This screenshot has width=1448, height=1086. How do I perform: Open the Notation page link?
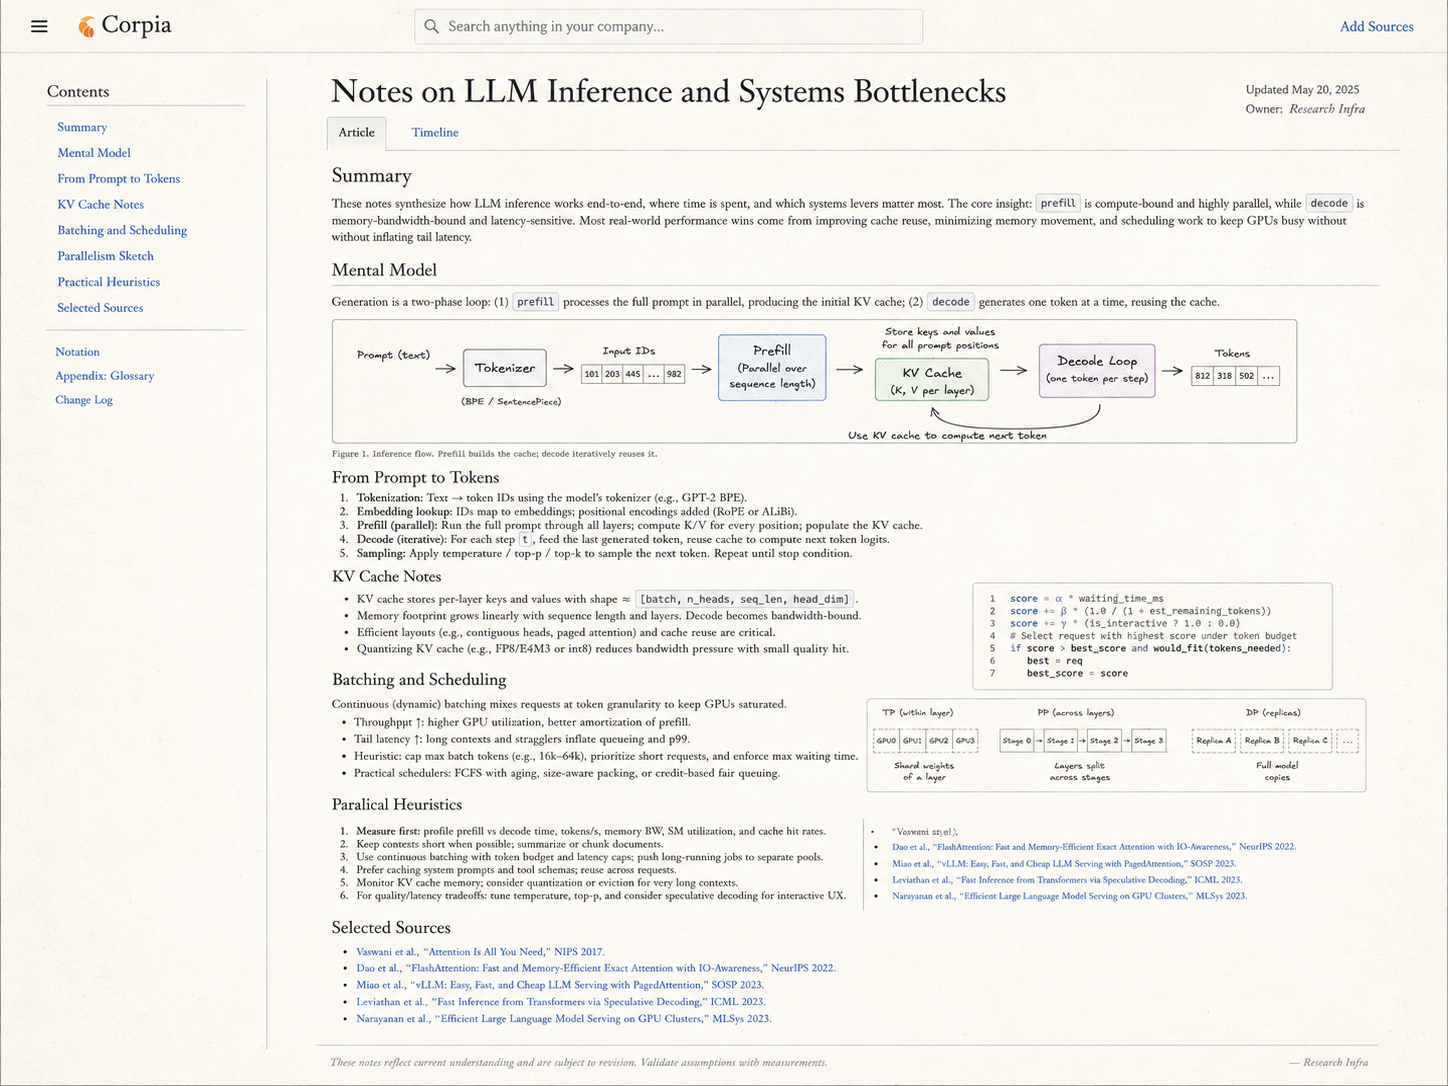[x=77, y=352]
